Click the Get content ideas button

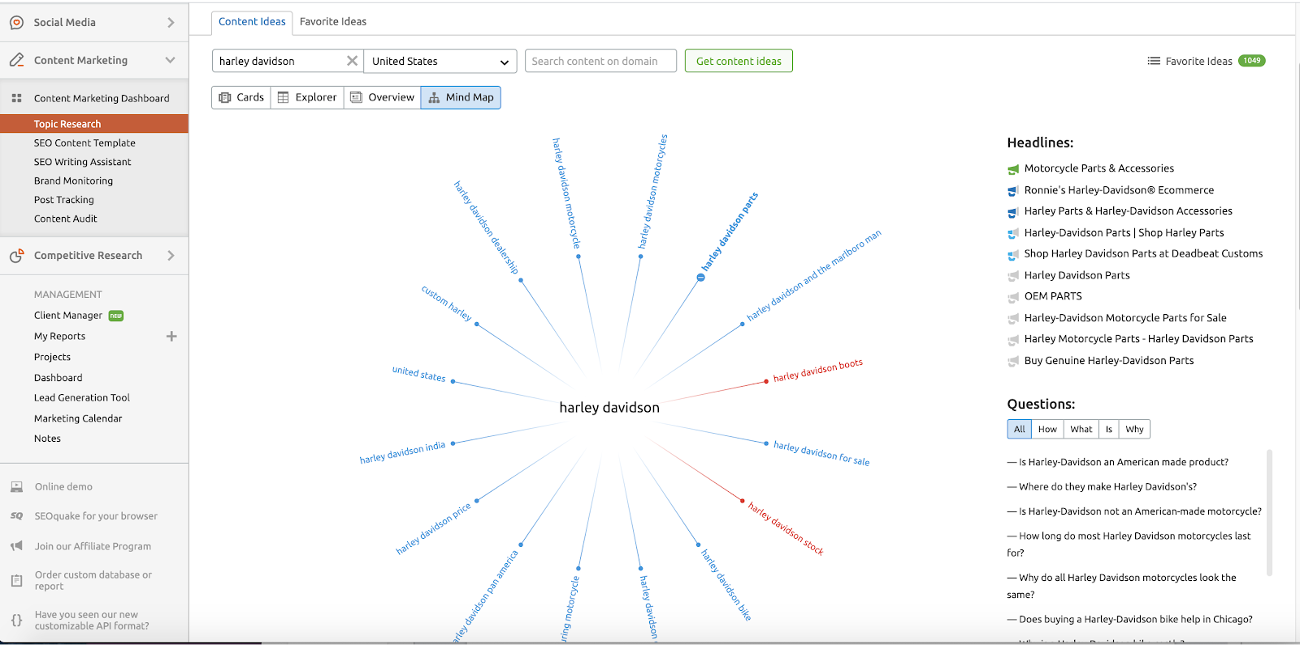tap(739, 61)
